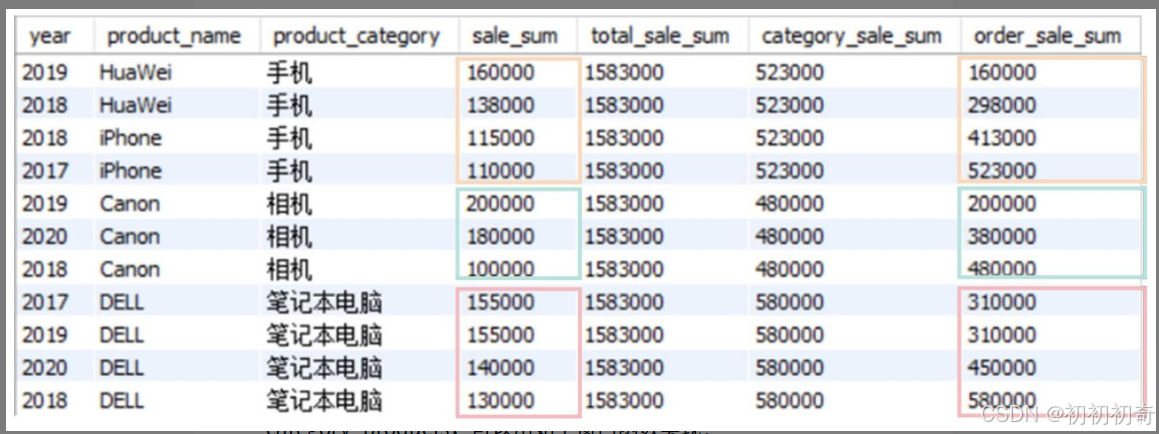Viewport: 1159px width, 434px height.
Task: Select category_sale_sum 480000 in 2020 Canon row
Action: click(789, 237)
